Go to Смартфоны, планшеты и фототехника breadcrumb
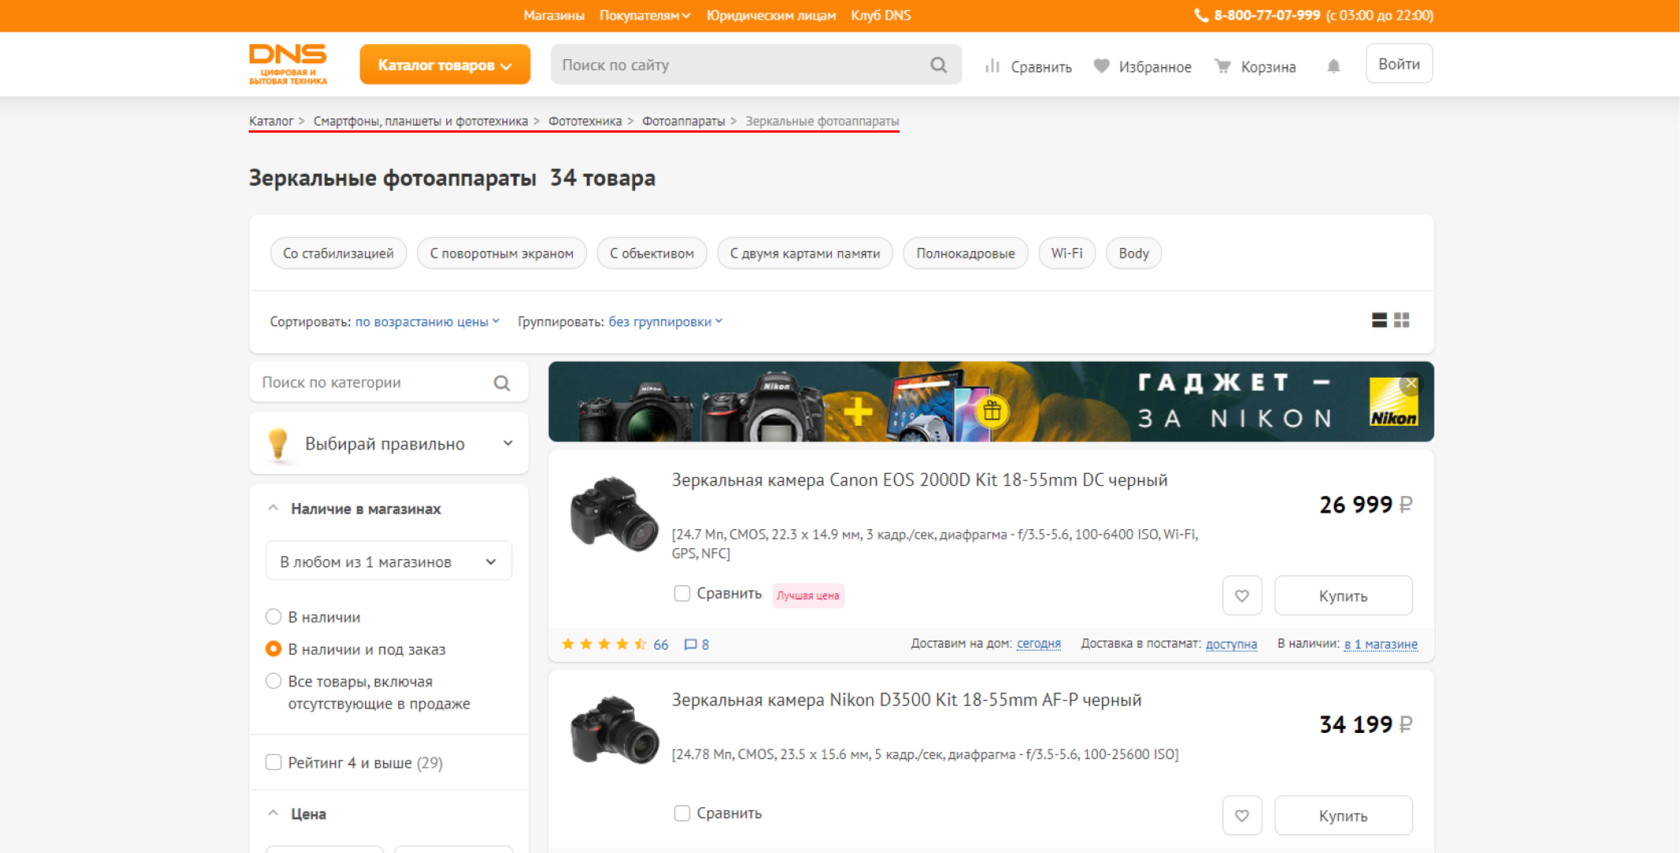The height and width of the screenshot is (853, 1680). click(420, 121)
